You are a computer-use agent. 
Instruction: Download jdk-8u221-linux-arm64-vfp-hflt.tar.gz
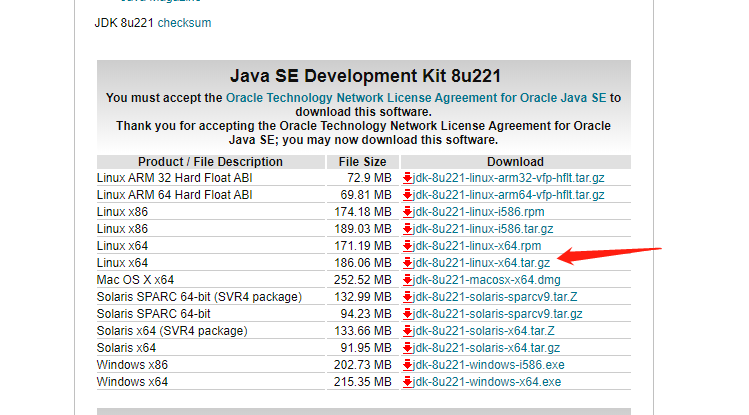coord(509,195)
